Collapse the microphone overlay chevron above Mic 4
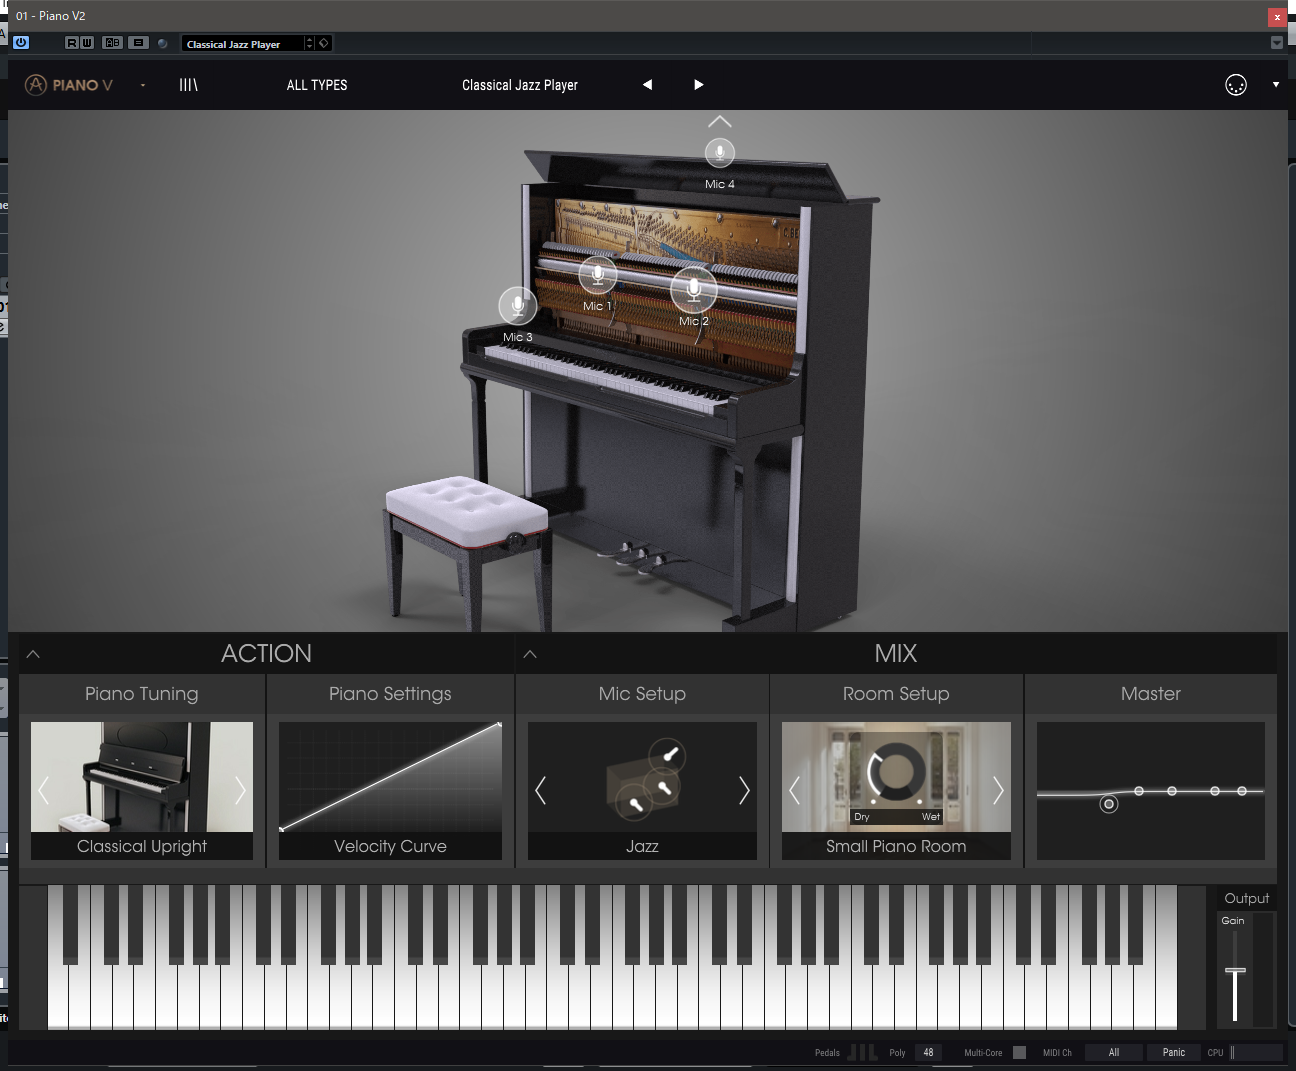Screen dimensions: 1296x1071 [x=719, y=122]
